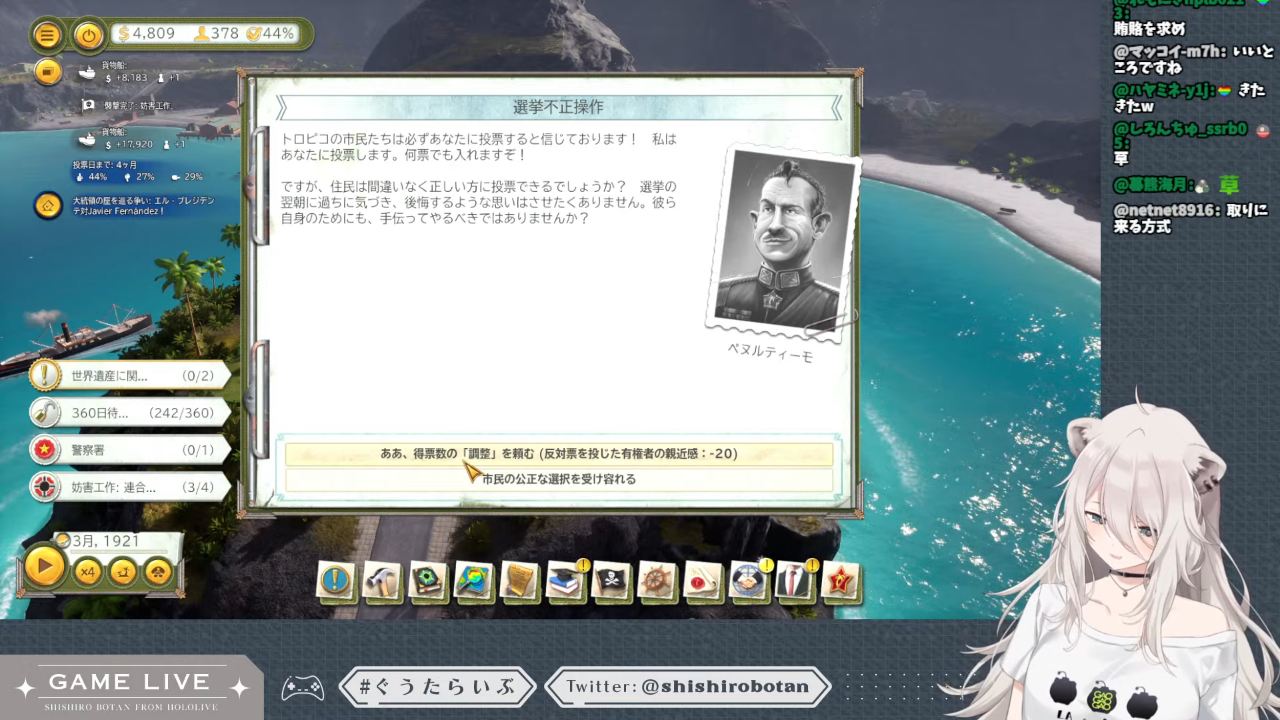The width and height of the screenshot is (1280, 720).
Task: Click chat message from @netnet8916
Action: [1190, 218]
